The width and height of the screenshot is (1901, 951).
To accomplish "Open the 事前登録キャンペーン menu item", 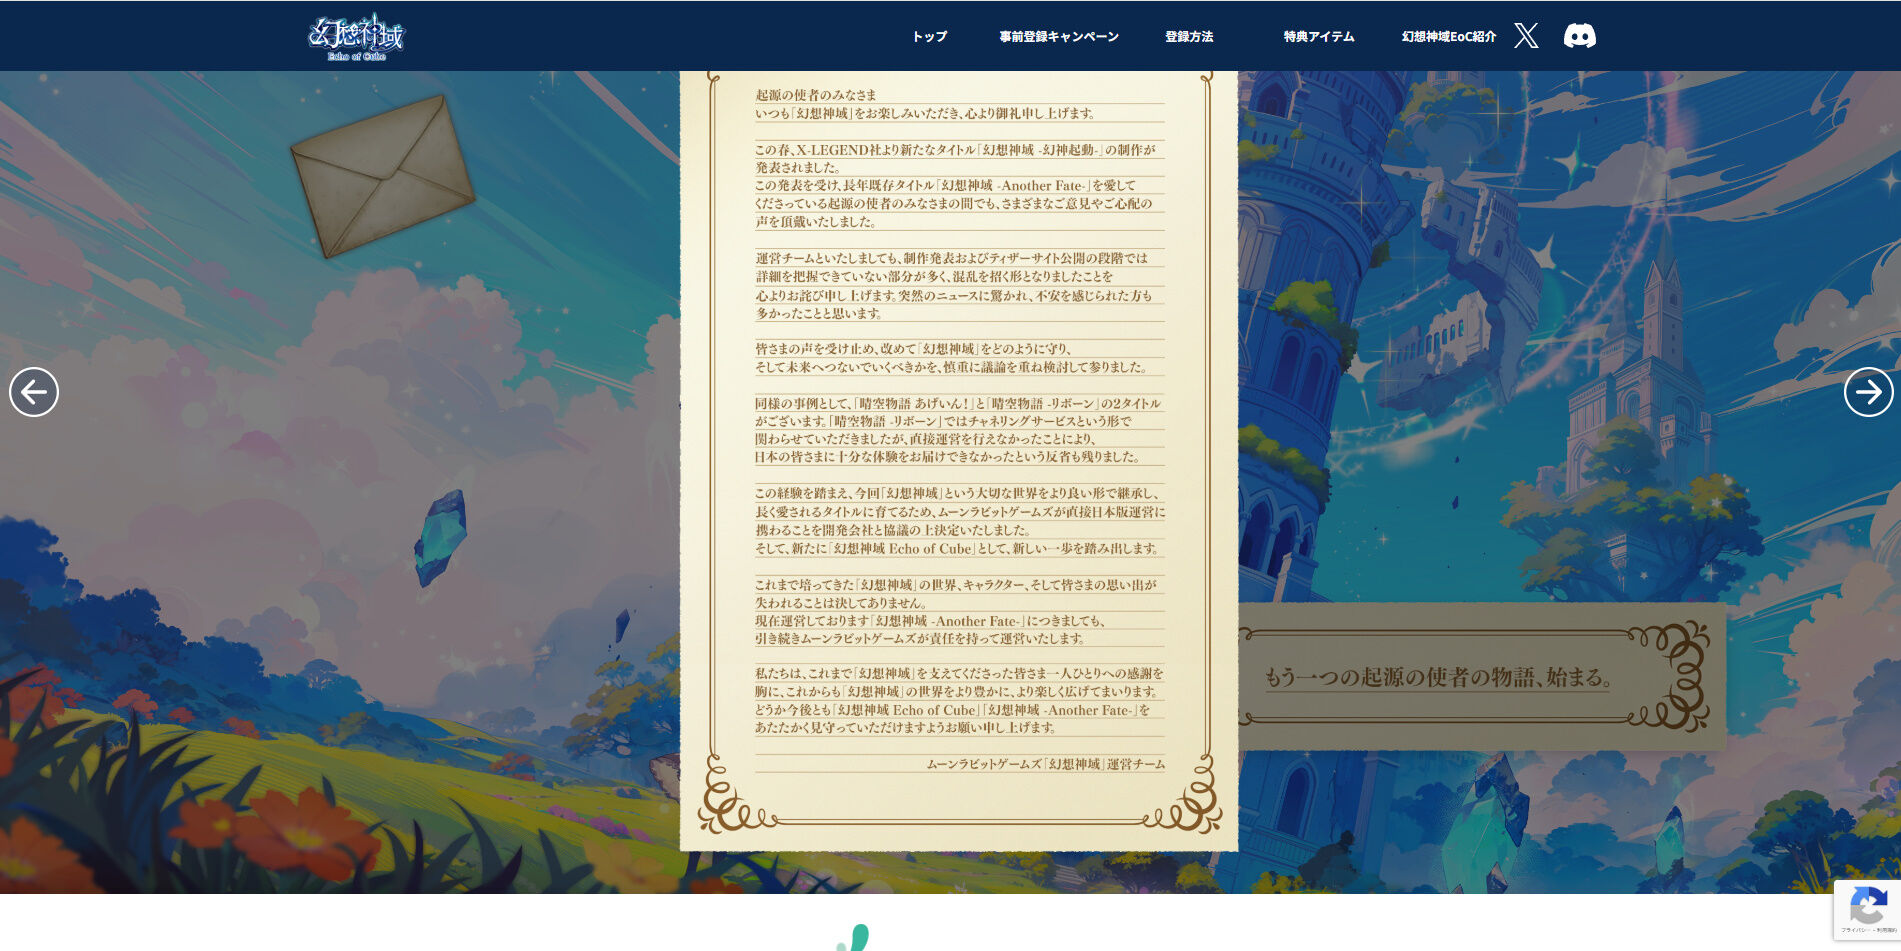I will (1056, 36).
